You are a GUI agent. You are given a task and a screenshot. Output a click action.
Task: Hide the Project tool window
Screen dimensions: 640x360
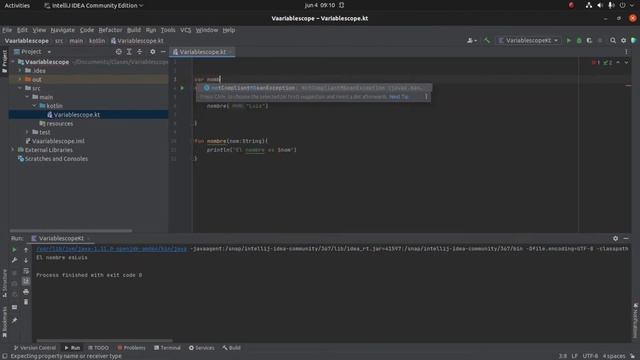[163, 52]
